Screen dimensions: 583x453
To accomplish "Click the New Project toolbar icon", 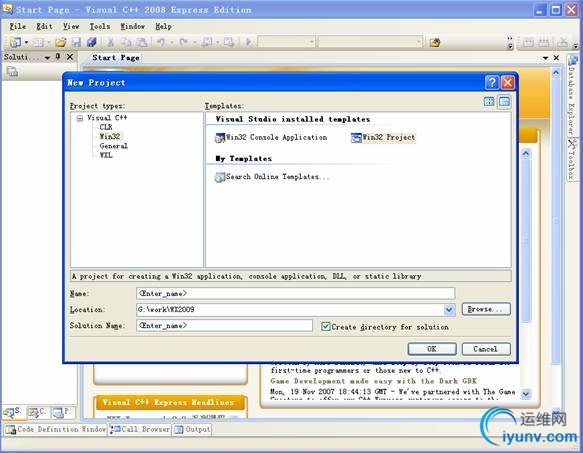I will [x=16, y=42].
